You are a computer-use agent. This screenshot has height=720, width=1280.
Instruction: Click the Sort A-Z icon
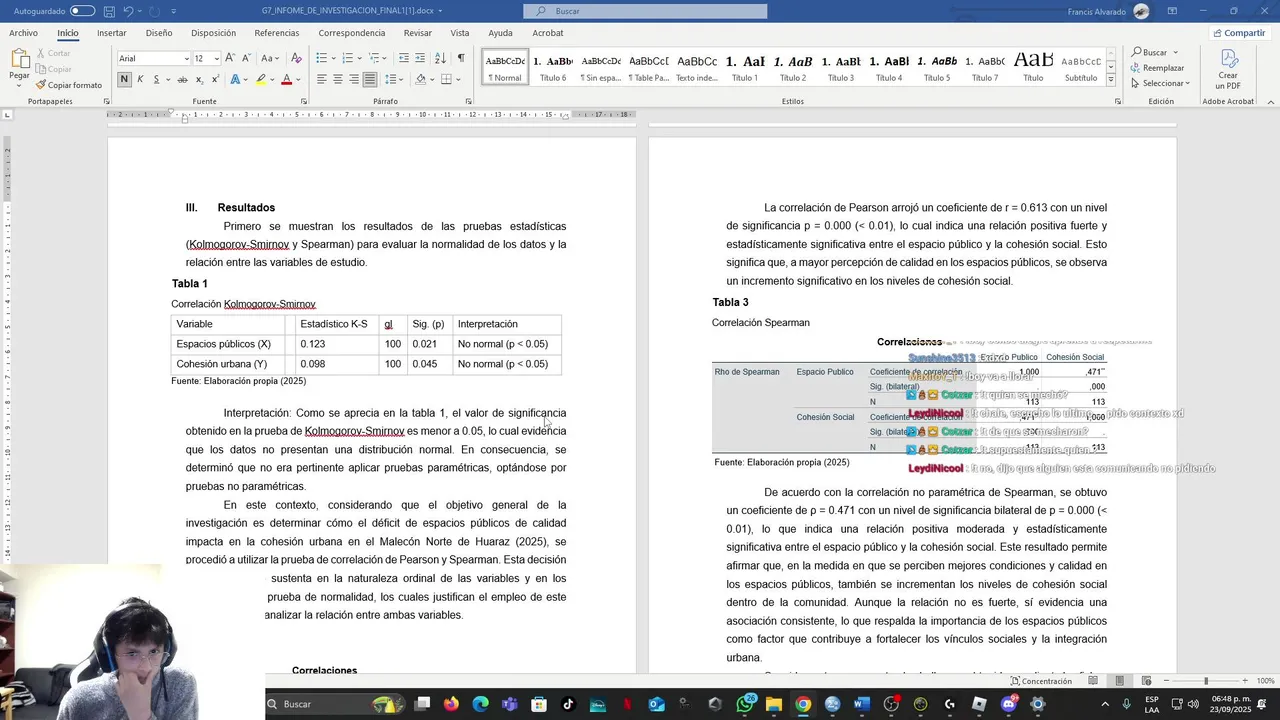click(442, 58)
